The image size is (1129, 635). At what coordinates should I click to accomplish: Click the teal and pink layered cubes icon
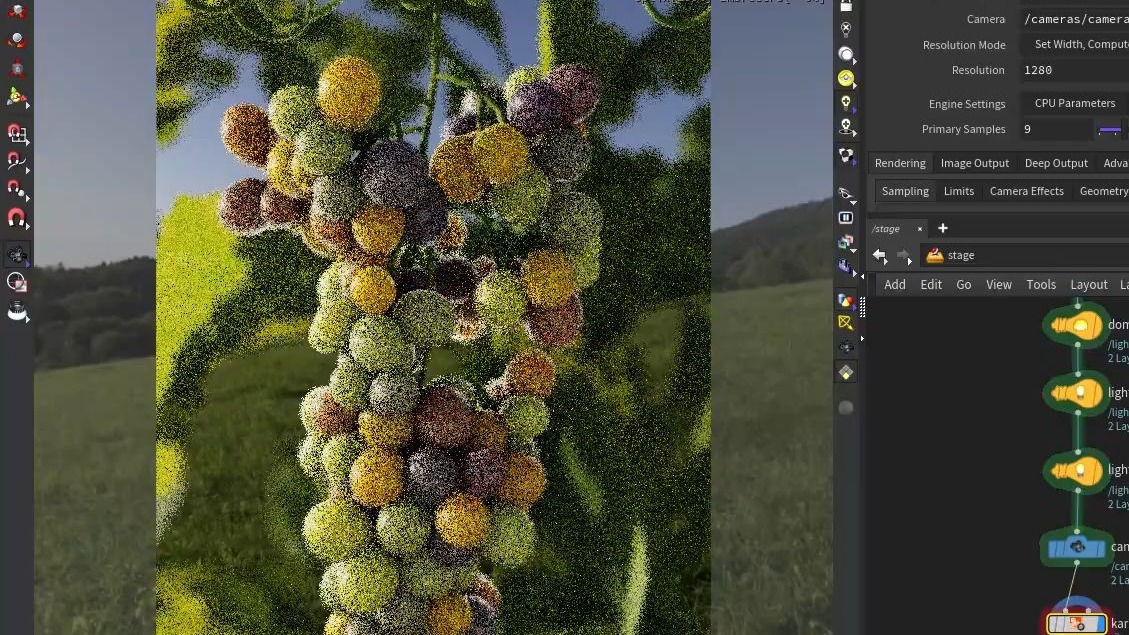pyautogui.click(x=846, y=242)
